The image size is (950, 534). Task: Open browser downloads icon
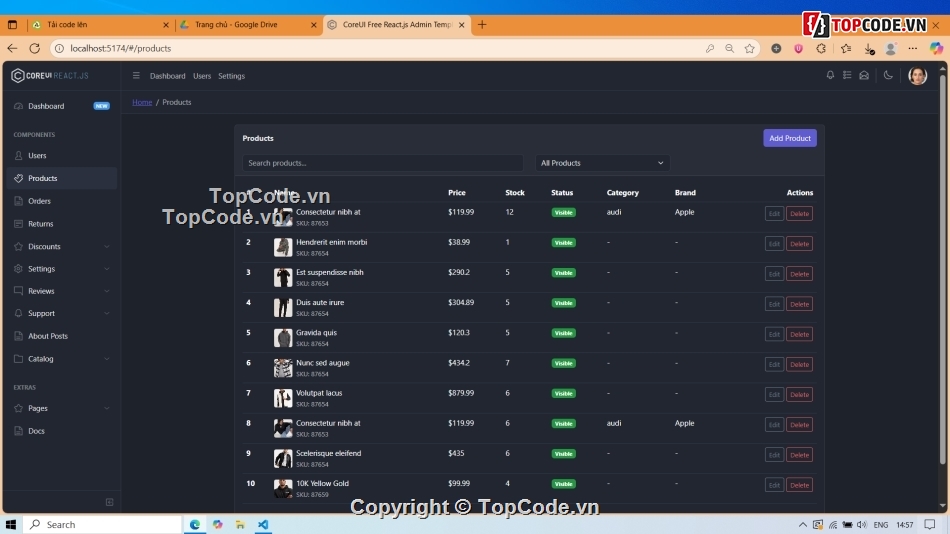pyautogui.click(x=869, y=48)
